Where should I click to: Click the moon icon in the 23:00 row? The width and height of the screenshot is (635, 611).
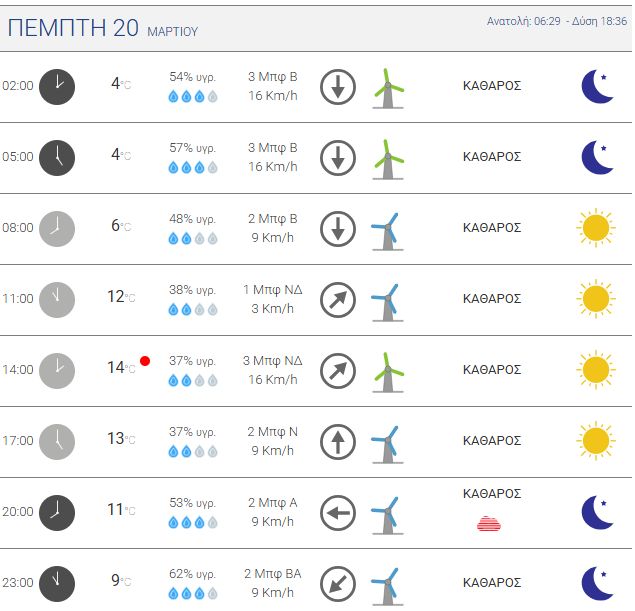(597, 583)
